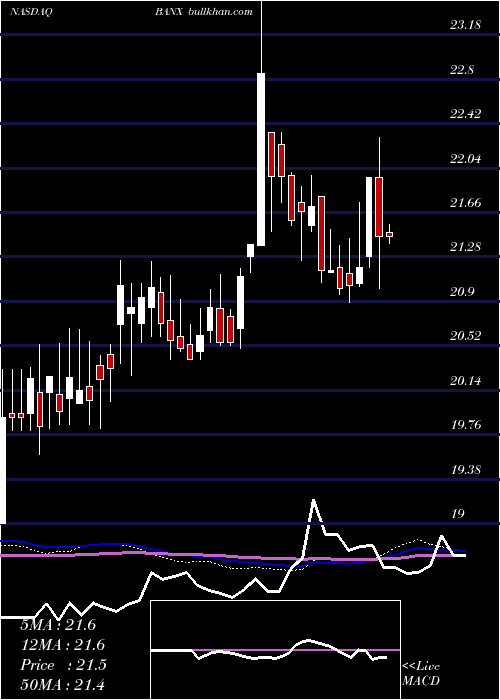Click the tallest white candlestick body
The width and height of the screenshot is (500, 700).
tap(261, 159)
